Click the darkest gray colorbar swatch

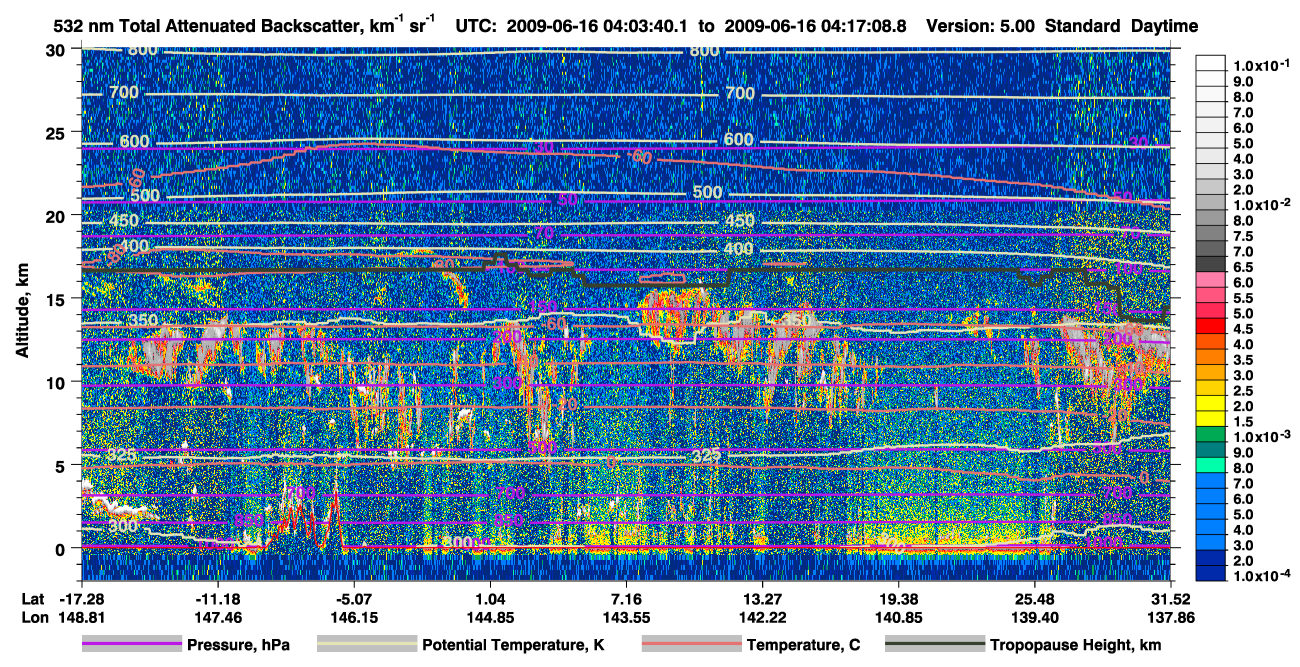(1210, 262)
